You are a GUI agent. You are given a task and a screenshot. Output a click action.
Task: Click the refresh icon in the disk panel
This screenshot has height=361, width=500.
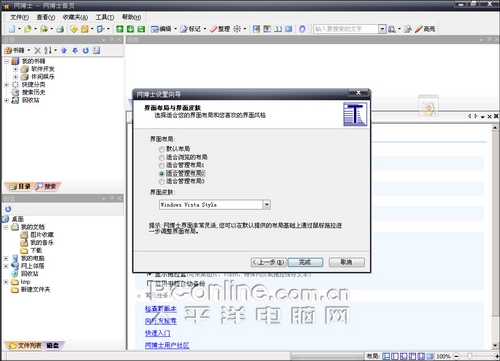8,209
